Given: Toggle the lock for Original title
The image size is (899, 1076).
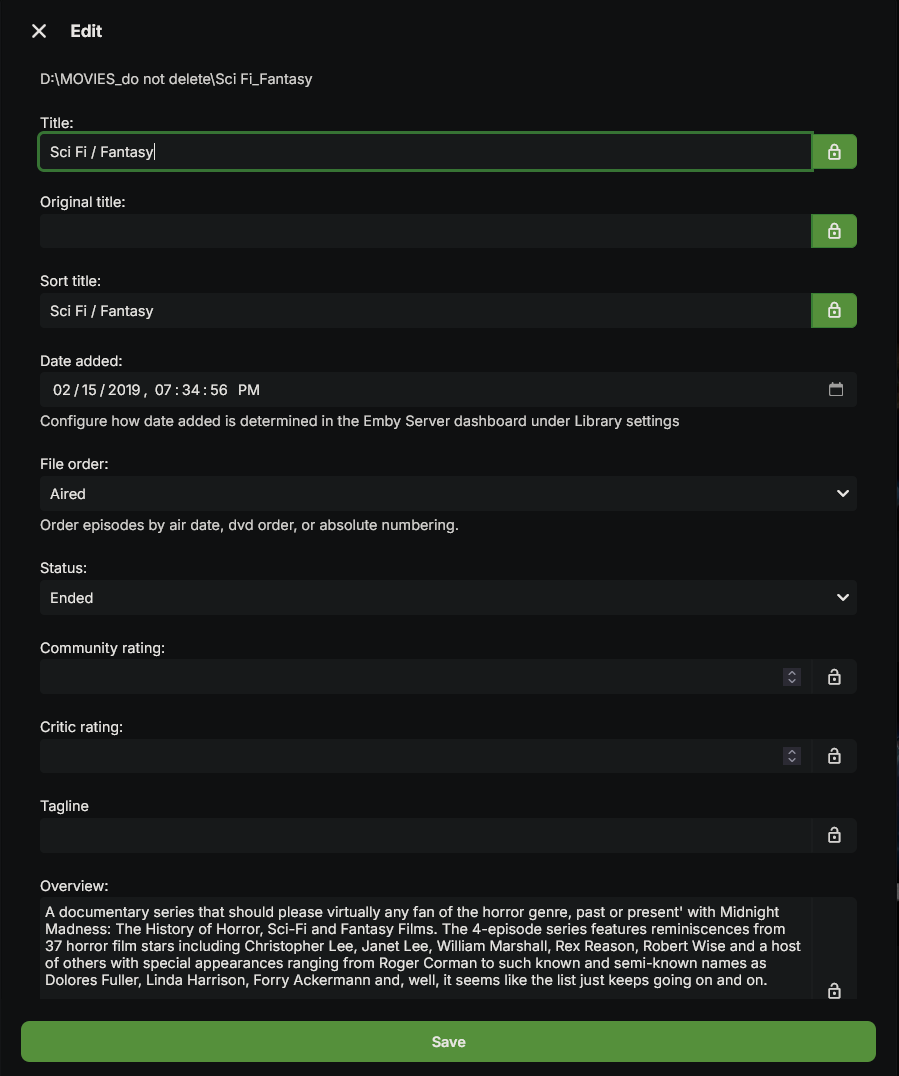Looking at the screenshot, I should coord(834,231).
